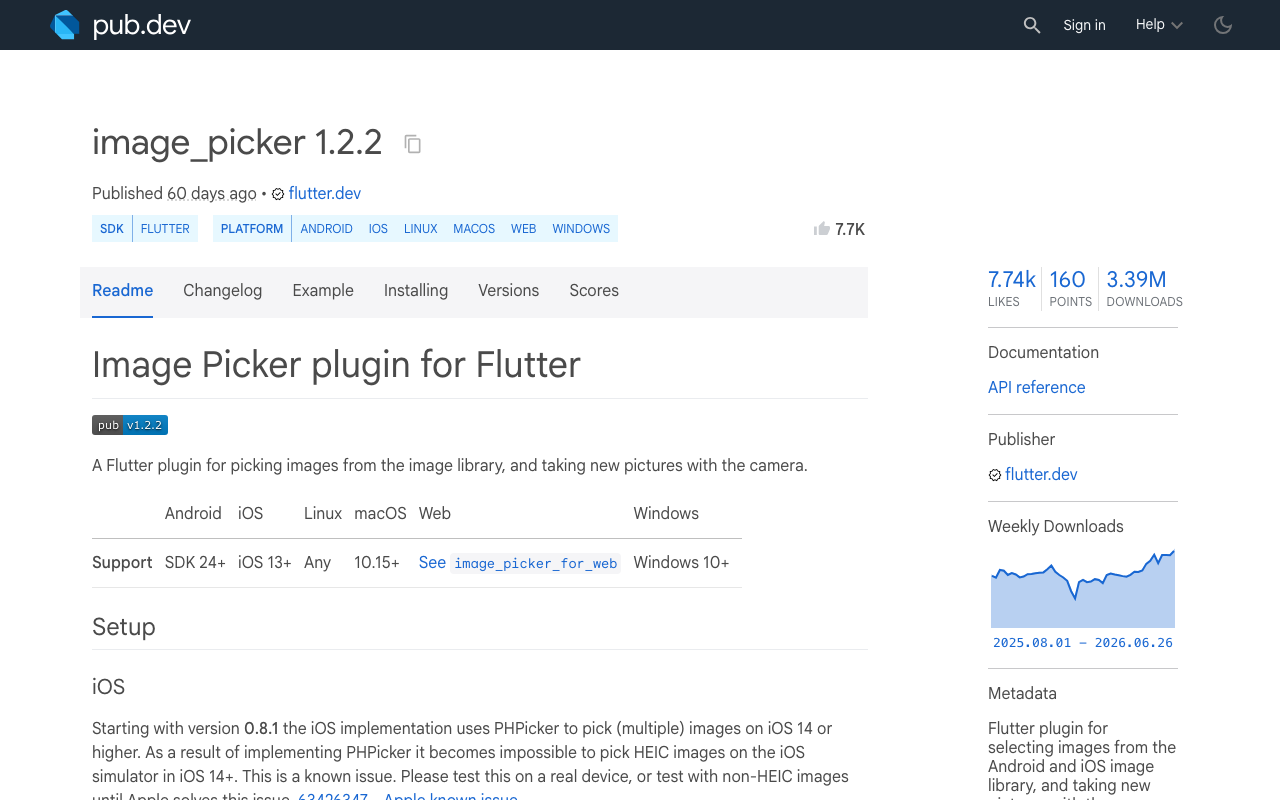The width and height of the screenshot is (1280, 800).
Task: Switch to the Changelog tab
Action: coord(222,291)
